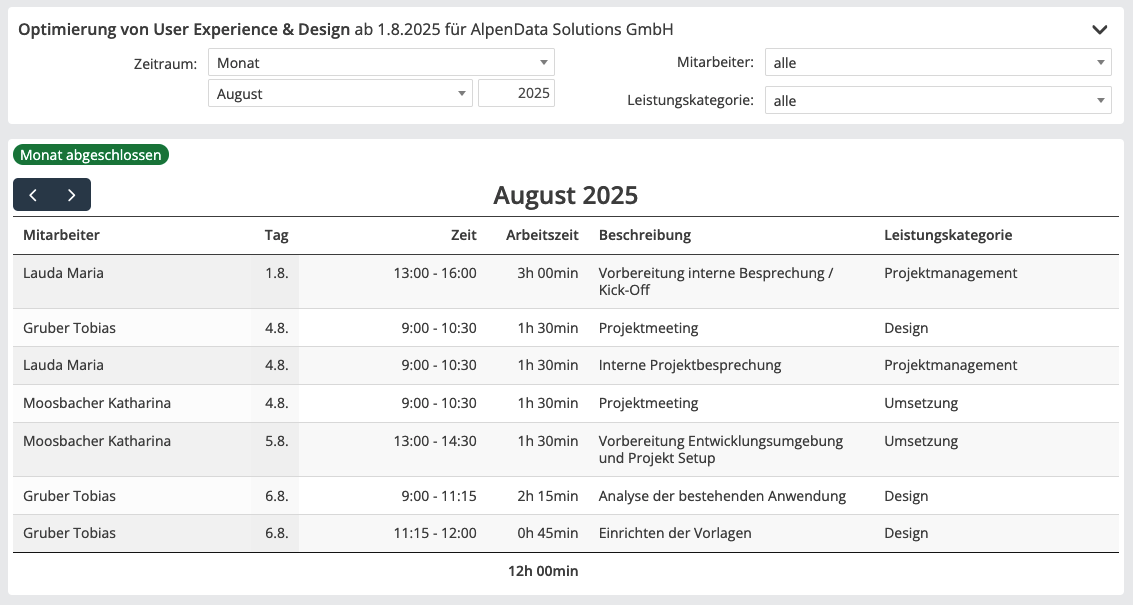The width and height of the screenshot is (1133, 605).
Task: Click the Arbeitszeit column header
Action: tap(542, 235)
